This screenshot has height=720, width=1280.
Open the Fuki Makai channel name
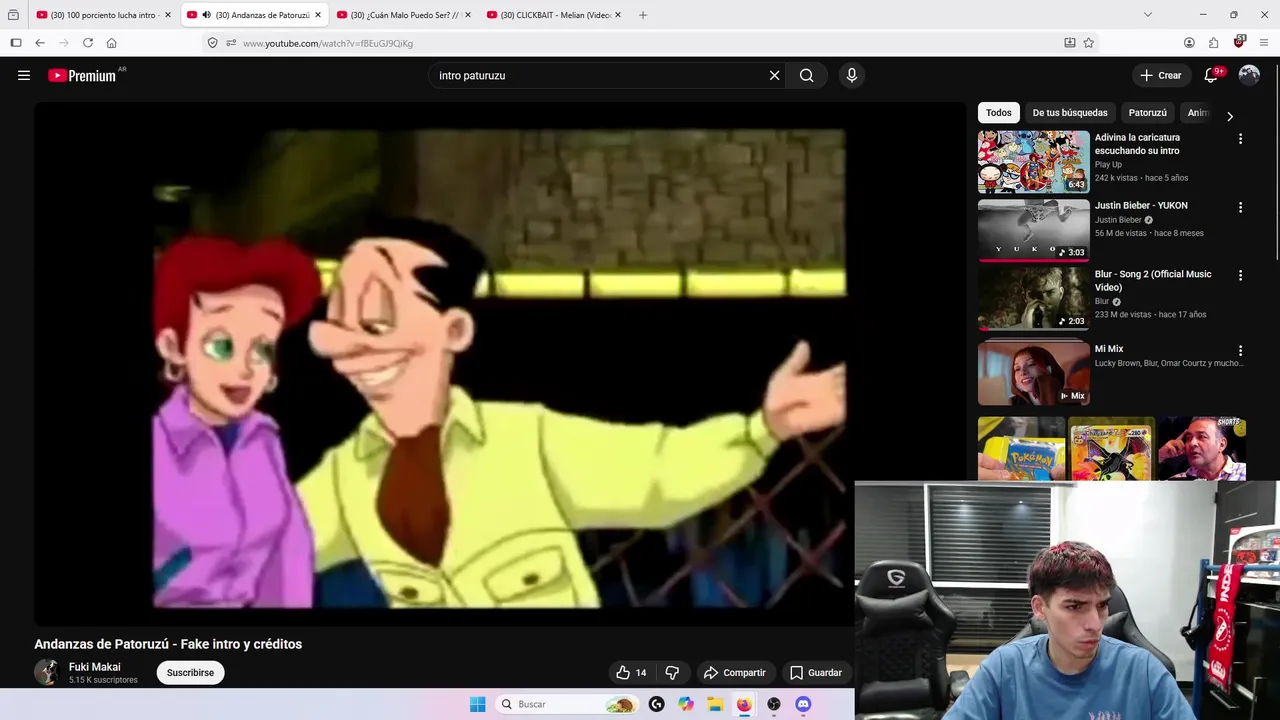click(95, 667)
